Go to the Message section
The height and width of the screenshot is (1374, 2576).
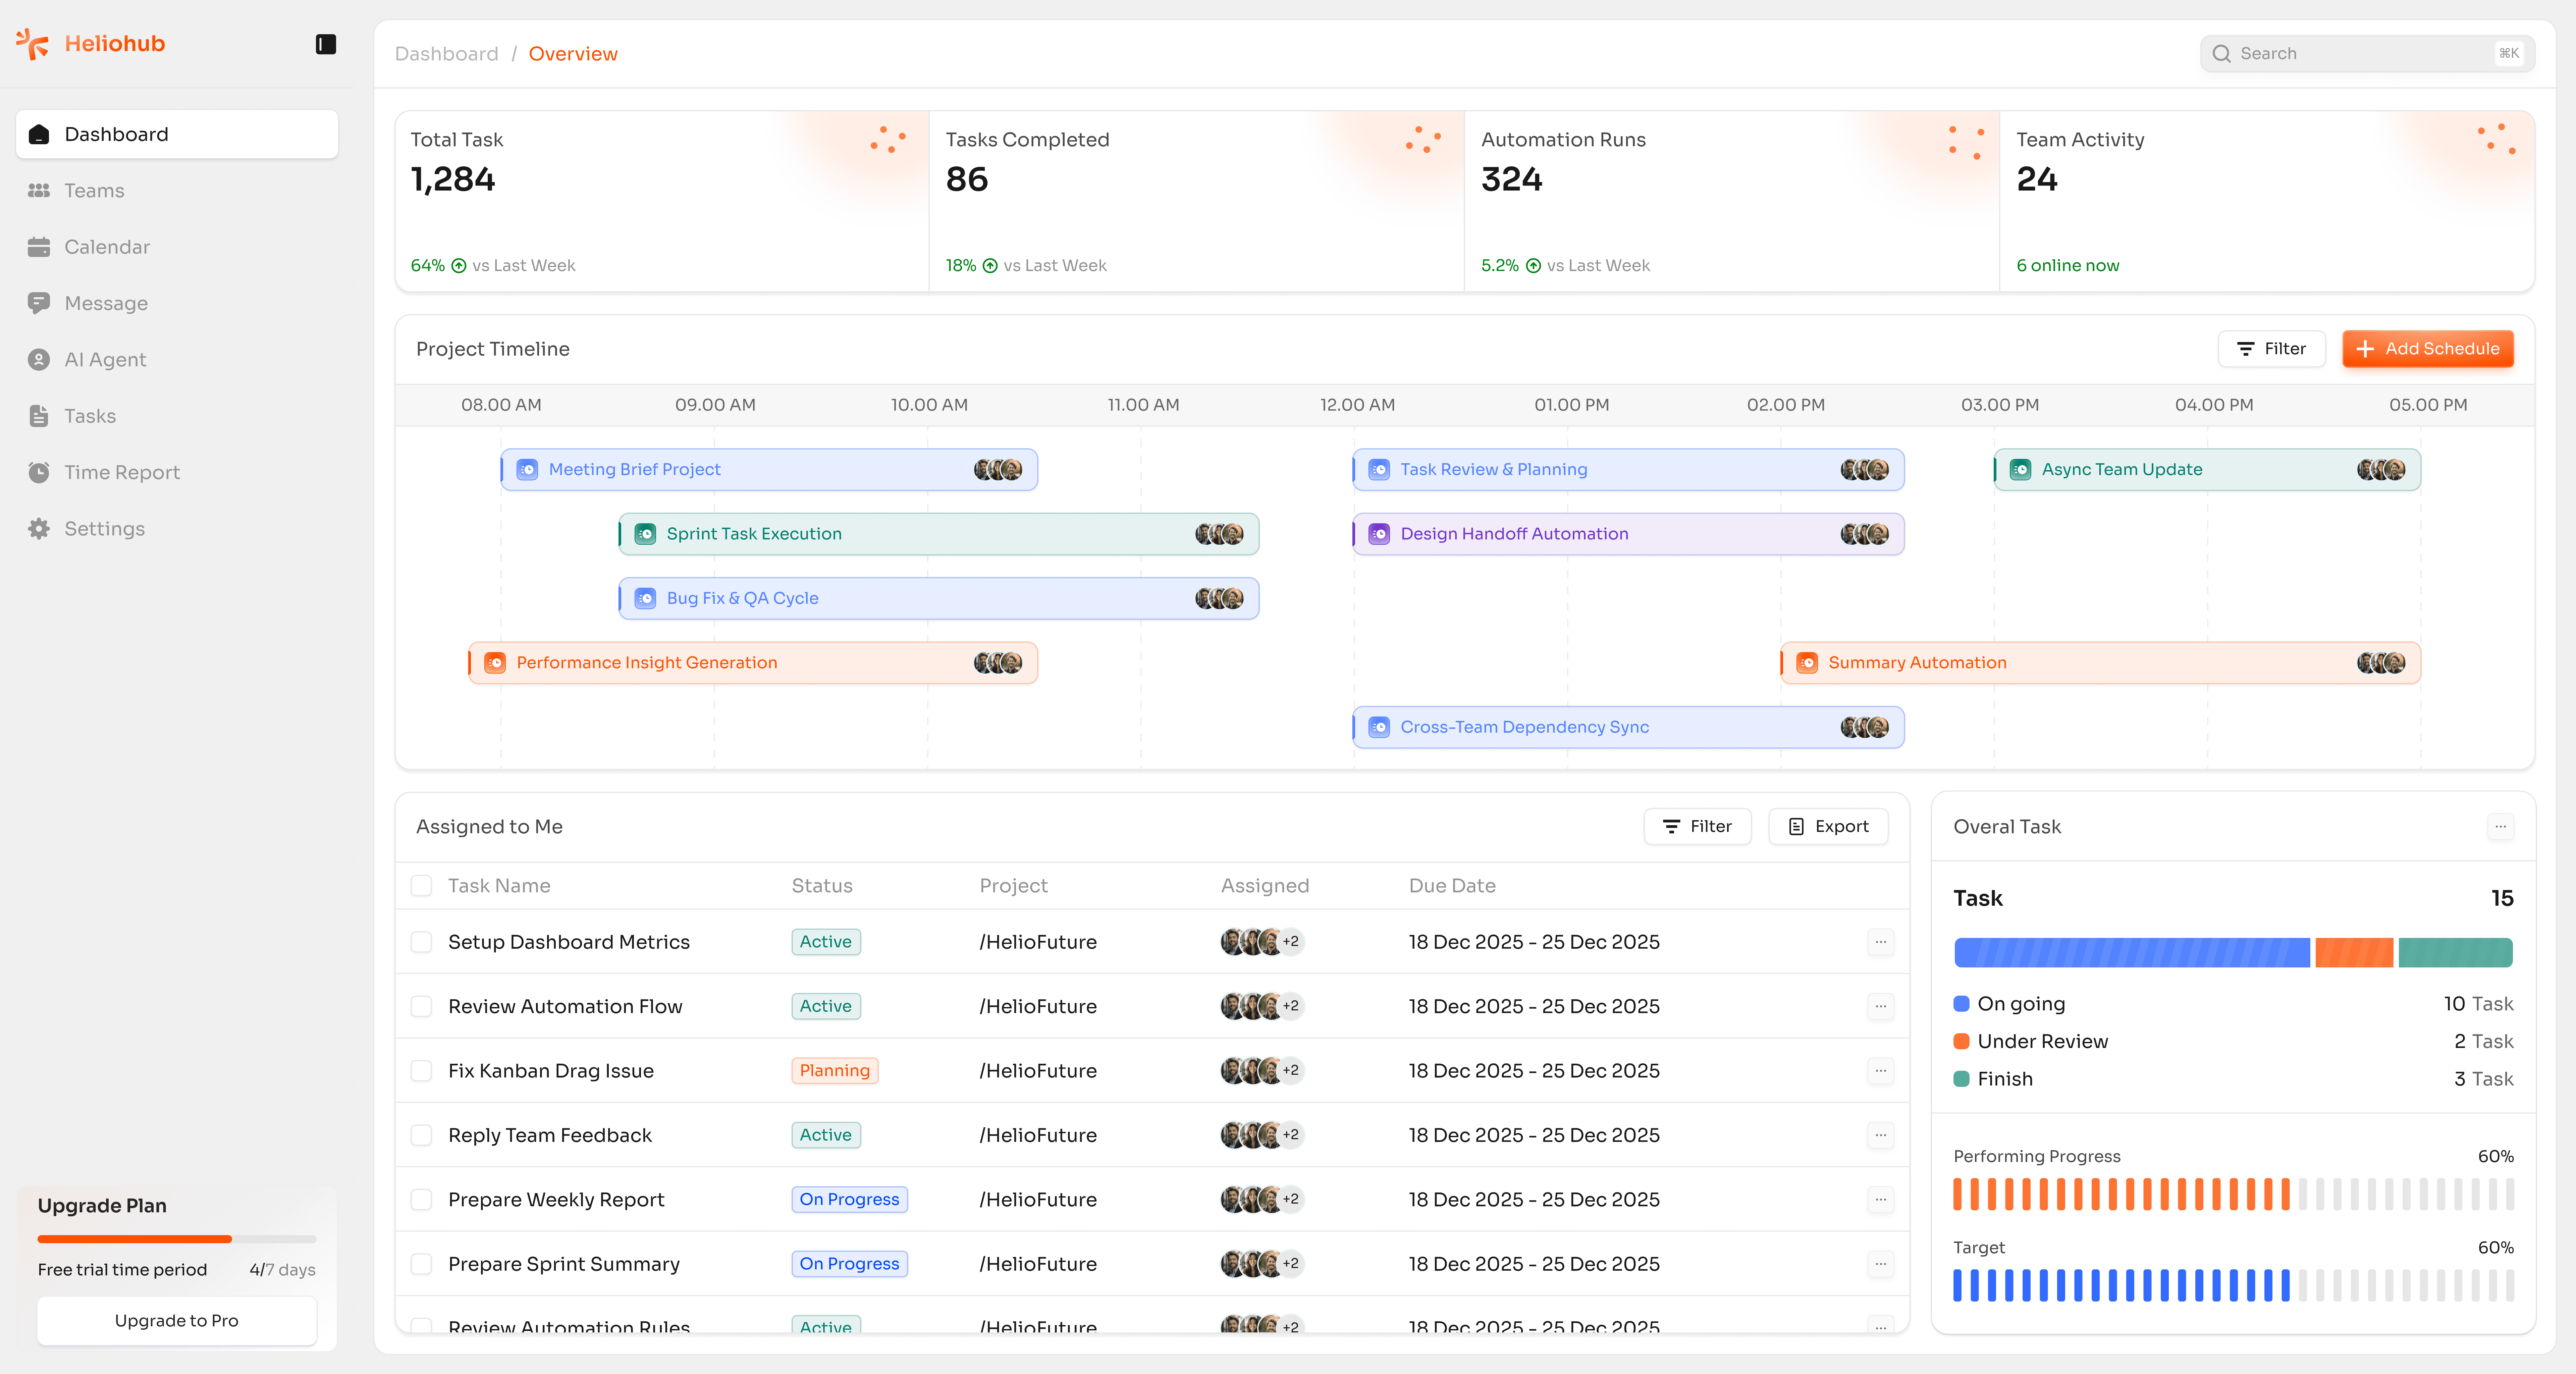click(x=106, y=303)
